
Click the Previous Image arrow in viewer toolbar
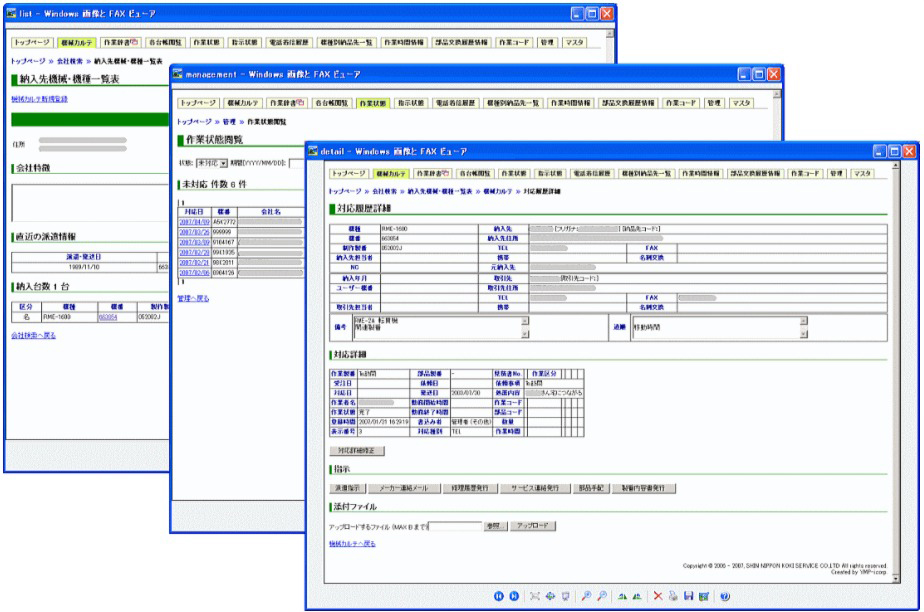(497, 597)
